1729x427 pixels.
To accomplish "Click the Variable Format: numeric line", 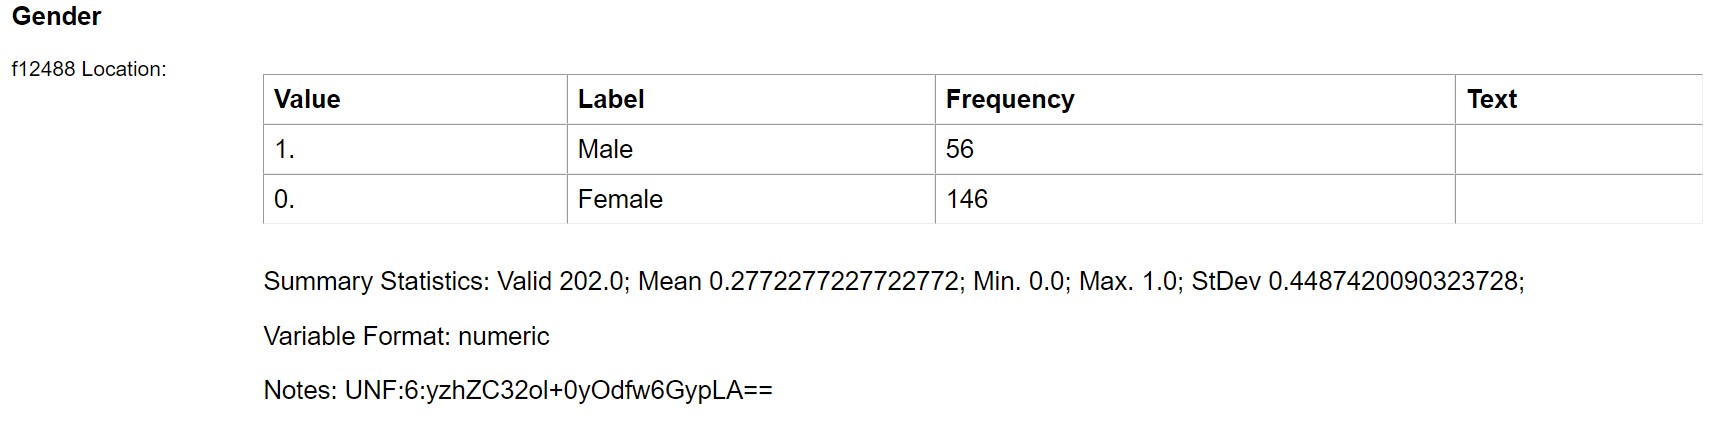I will (406, 336).
